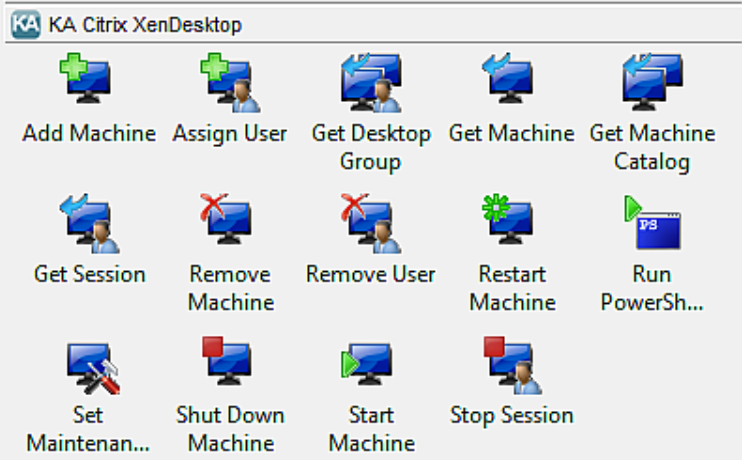Click the KA logo in header
742x460 pixels.
pos(26,25)
